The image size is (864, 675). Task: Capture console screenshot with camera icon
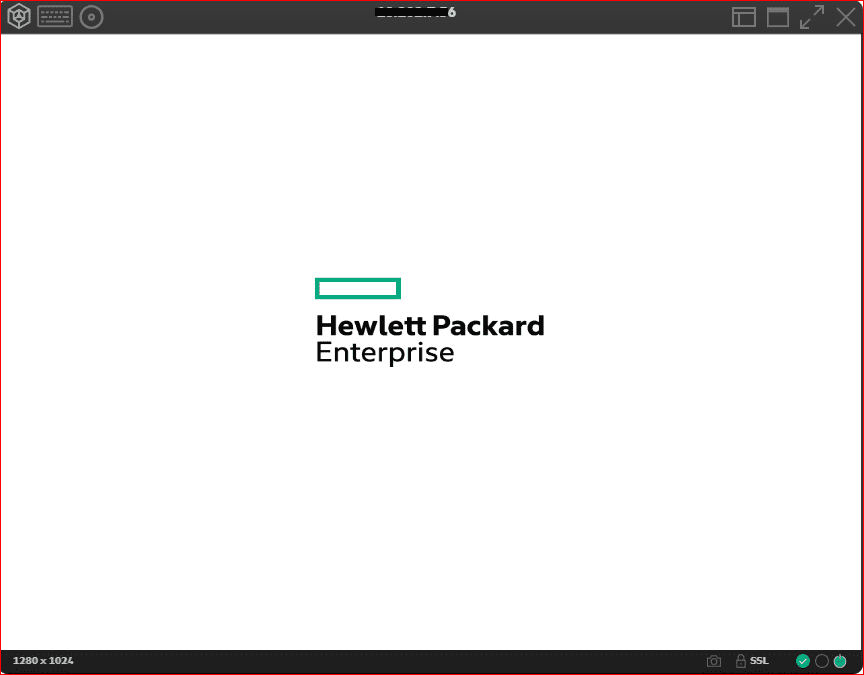tap(714, 661)
